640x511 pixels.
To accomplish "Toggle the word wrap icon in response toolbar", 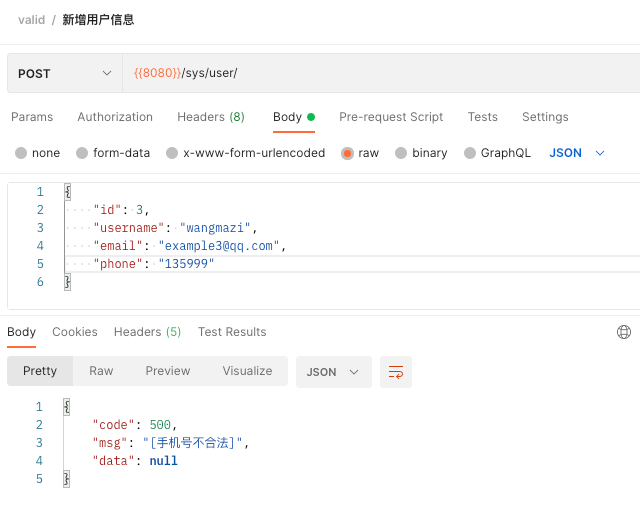I will pyautogui.click(x=396, y=372).
